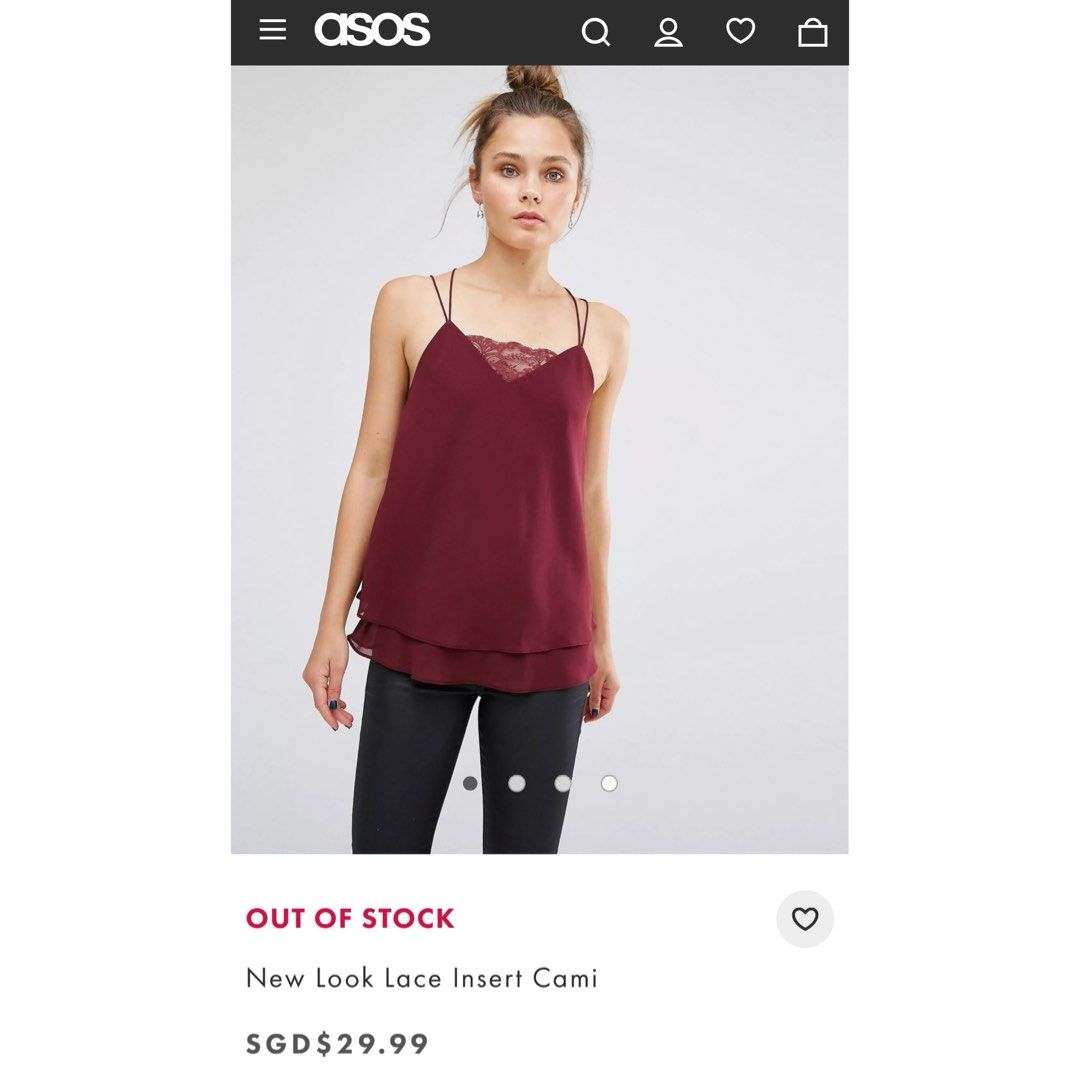Screen dimensions: 1080x1080
Task: Select the fourth, last carousel dot
Action: click(x=609, y=783)
